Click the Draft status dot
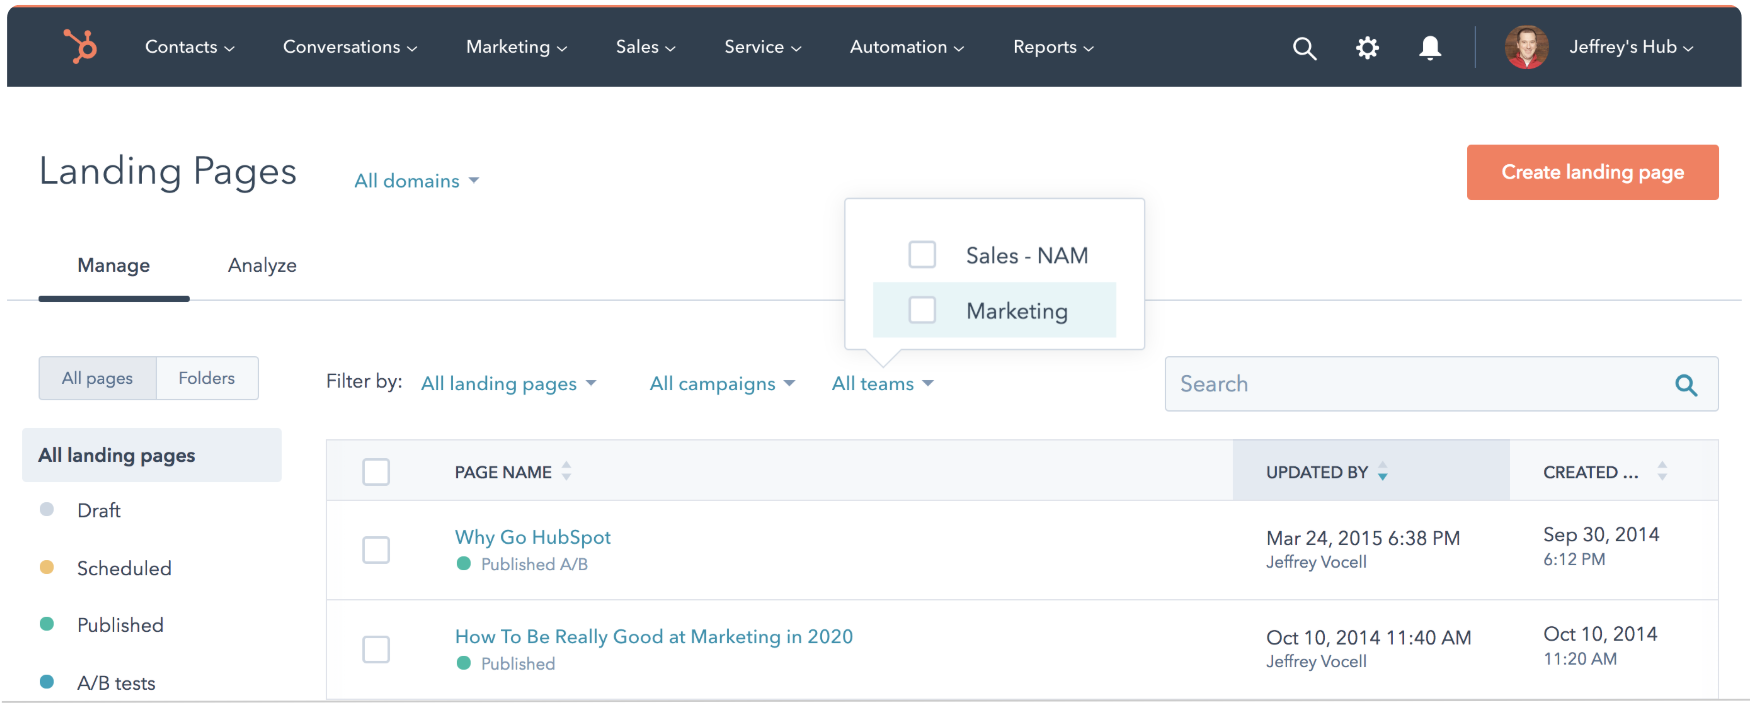This screenshot has width=1750, height=706. pyautogui.click(x=47, y=510)
